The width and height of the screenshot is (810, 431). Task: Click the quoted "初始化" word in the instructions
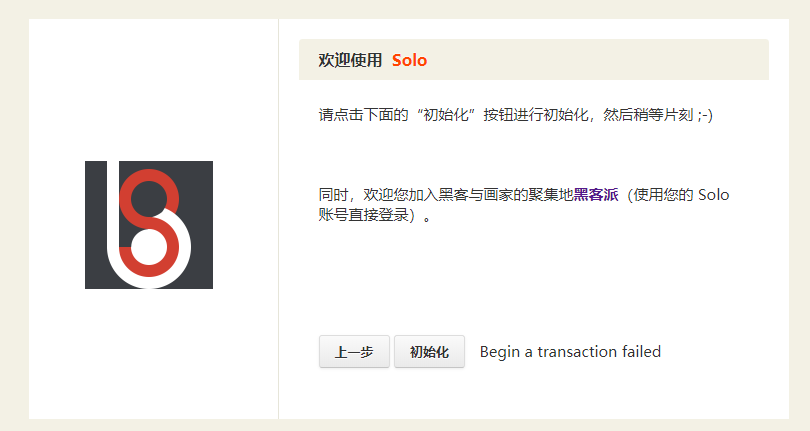pos(446,115)
